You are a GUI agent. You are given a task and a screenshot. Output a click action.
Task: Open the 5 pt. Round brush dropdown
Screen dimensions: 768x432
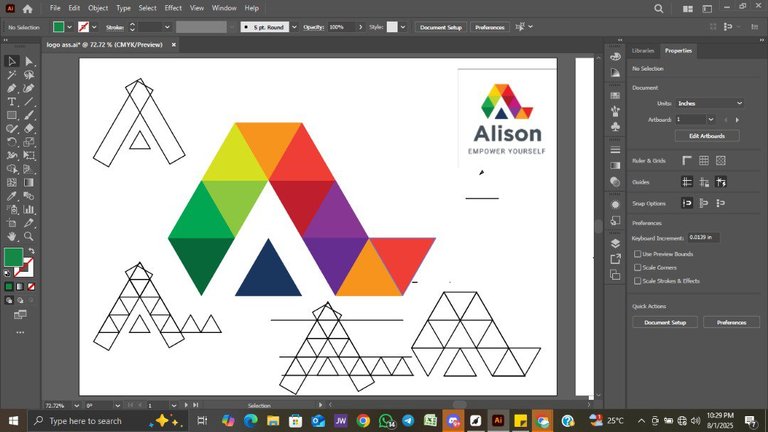(294, 27)
